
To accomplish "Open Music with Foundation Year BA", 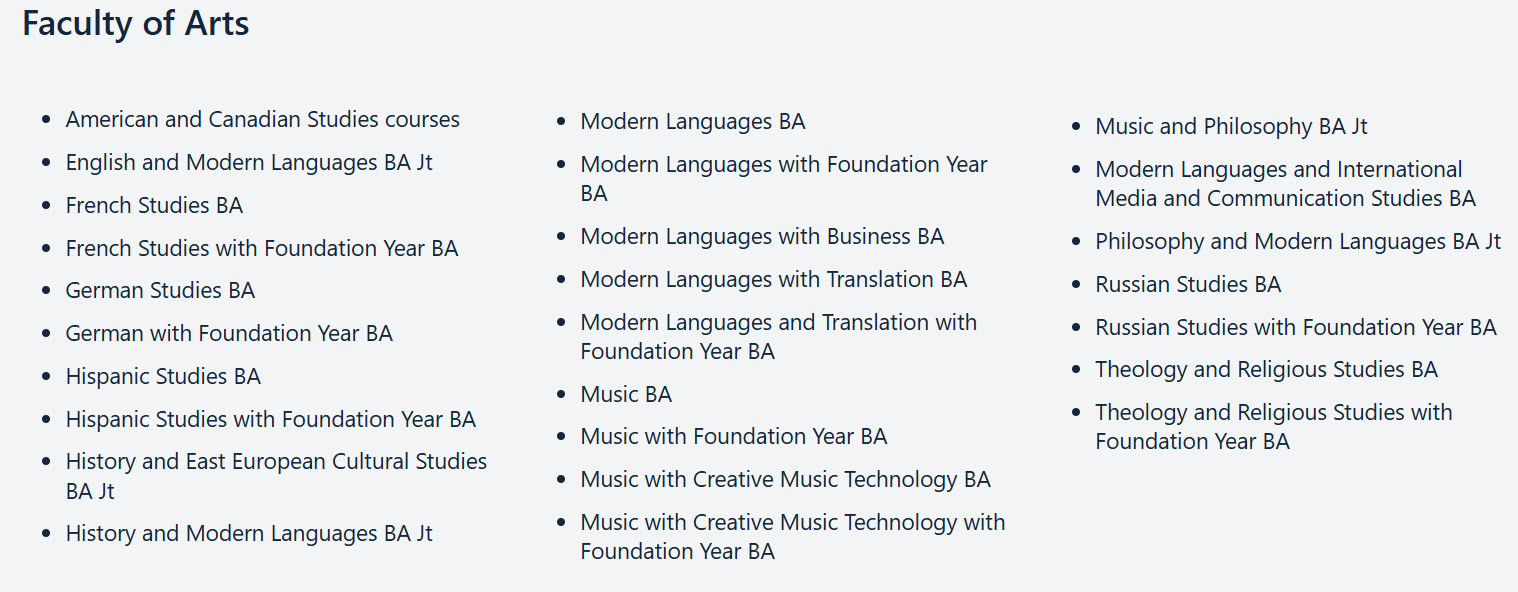I will 734,437.
